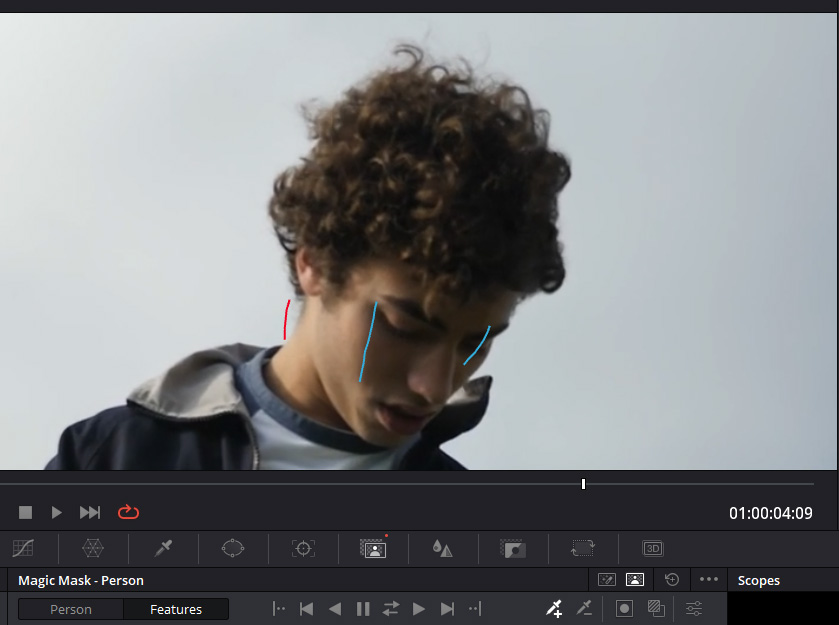This screenshot has height=625, width=839.
Task: Open Magic Mask sliders settings
Action: [x=694, y=609]
